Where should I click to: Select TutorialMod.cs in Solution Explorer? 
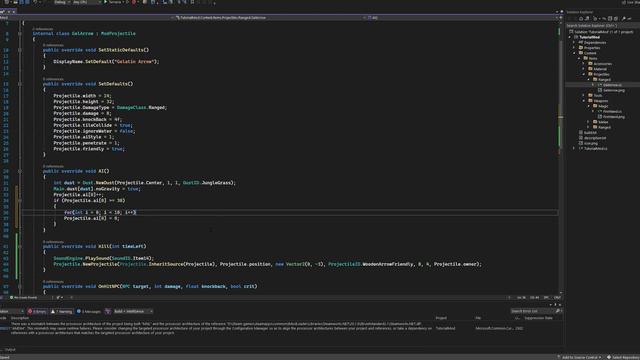[x=596, y=149]
